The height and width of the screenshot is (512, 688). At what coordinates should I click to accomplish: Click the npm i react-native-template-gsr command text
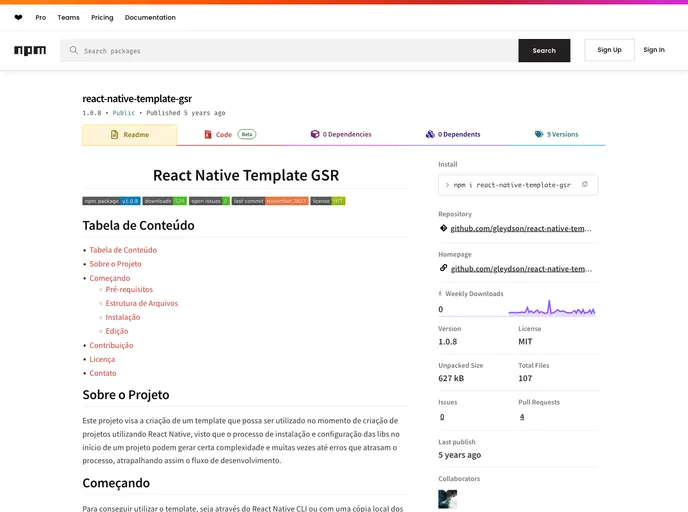[x=512, y=185]
